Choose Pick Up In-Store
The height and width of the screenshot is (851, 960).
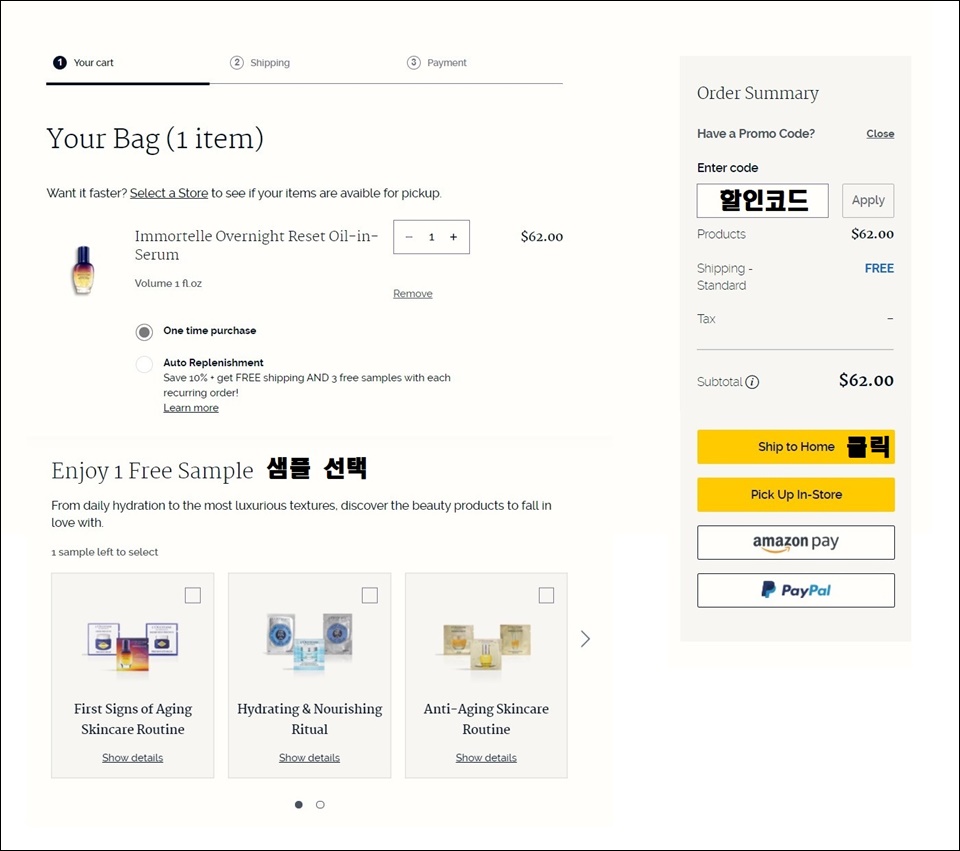coord(796,495)
